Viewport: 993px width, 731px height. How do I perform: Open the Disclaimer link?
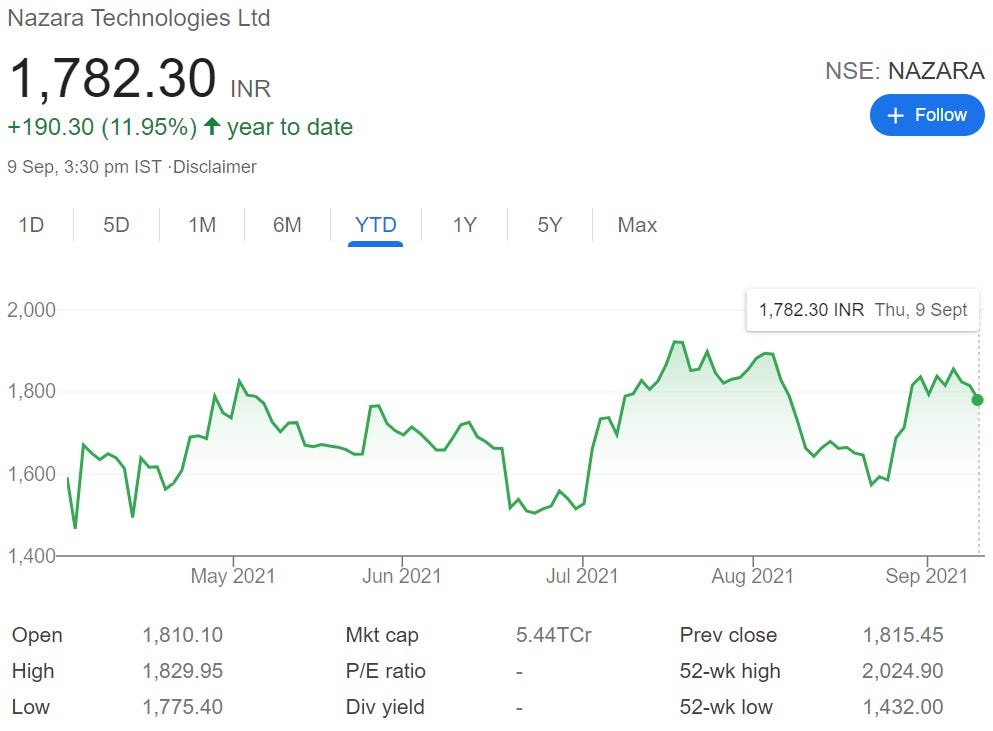pyautogui.click(x=215, y=167)
